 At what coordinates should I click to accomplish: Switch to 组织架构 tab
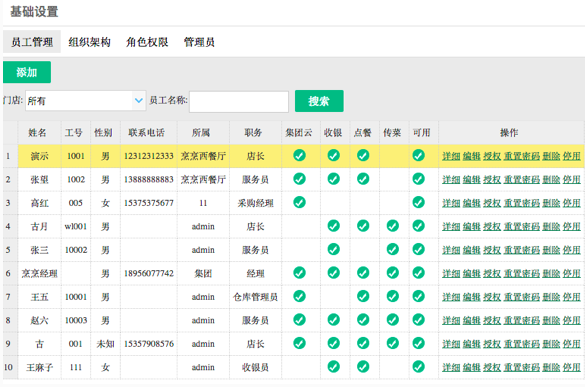coord(90,42)
